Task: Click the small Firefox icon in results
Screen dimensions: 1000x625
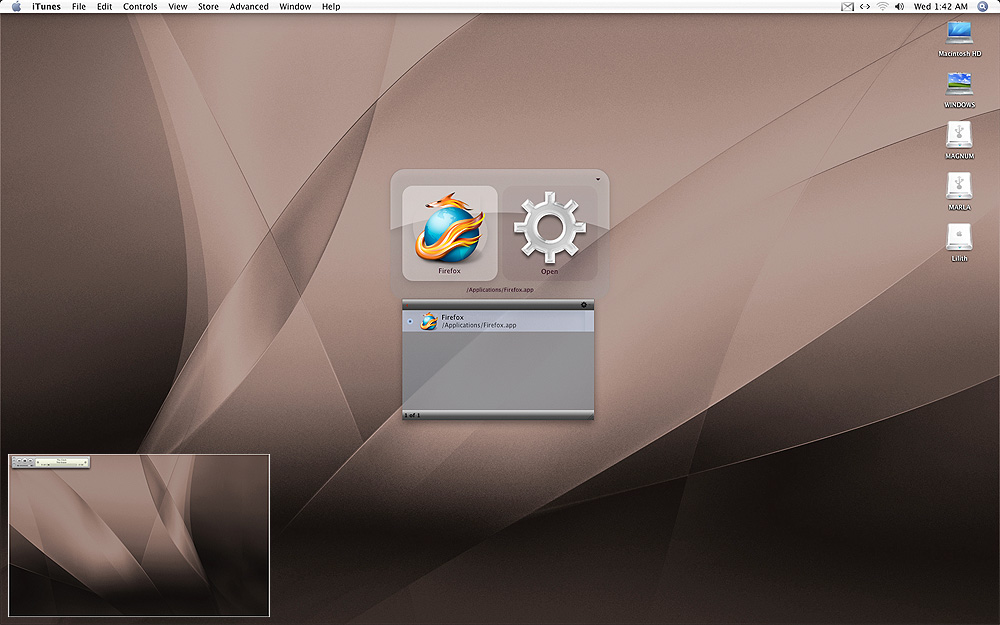Action: click(x=429, y=321)
